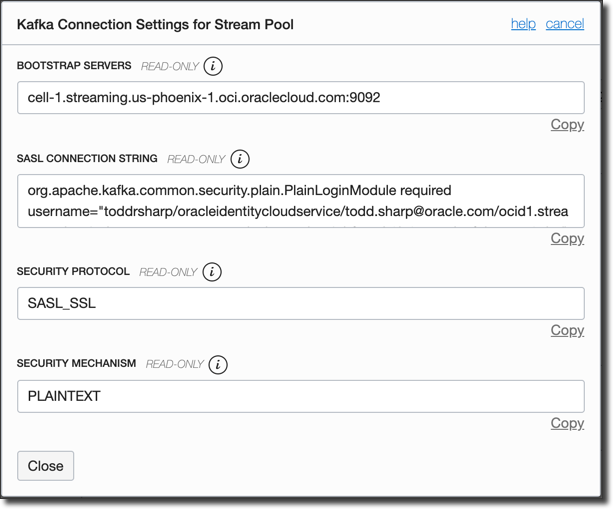This screenshot has width=613, height=509.
Task: Copy the bootstrap servers value
Action: [x=567, y=125]
